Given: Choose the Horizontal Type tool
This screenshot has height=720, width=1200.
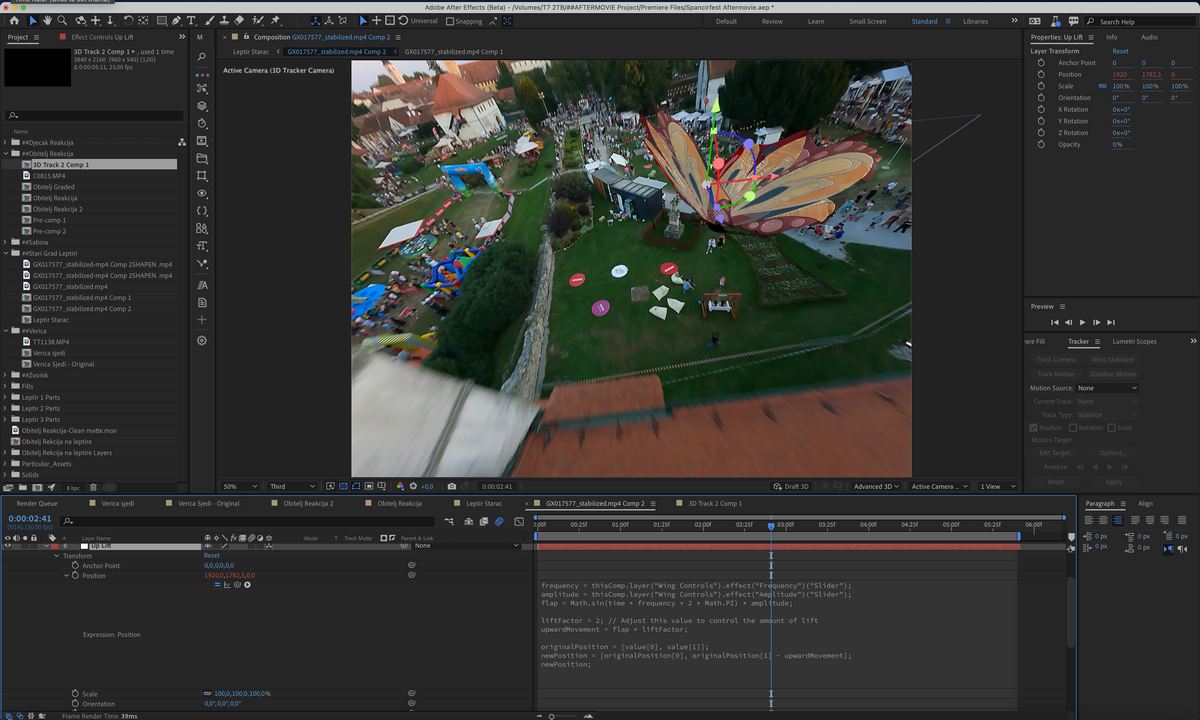Looking at the screenshot, I should 191,21.
